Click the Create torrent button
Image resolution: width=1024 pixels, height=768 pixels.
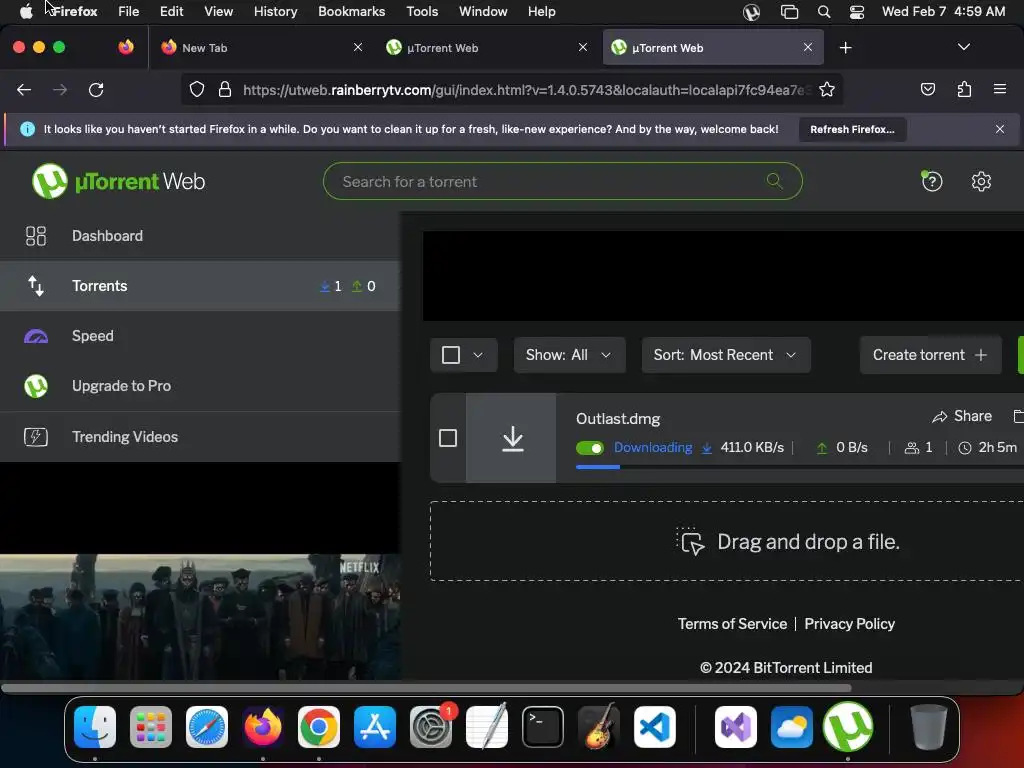tap(930, 355)
